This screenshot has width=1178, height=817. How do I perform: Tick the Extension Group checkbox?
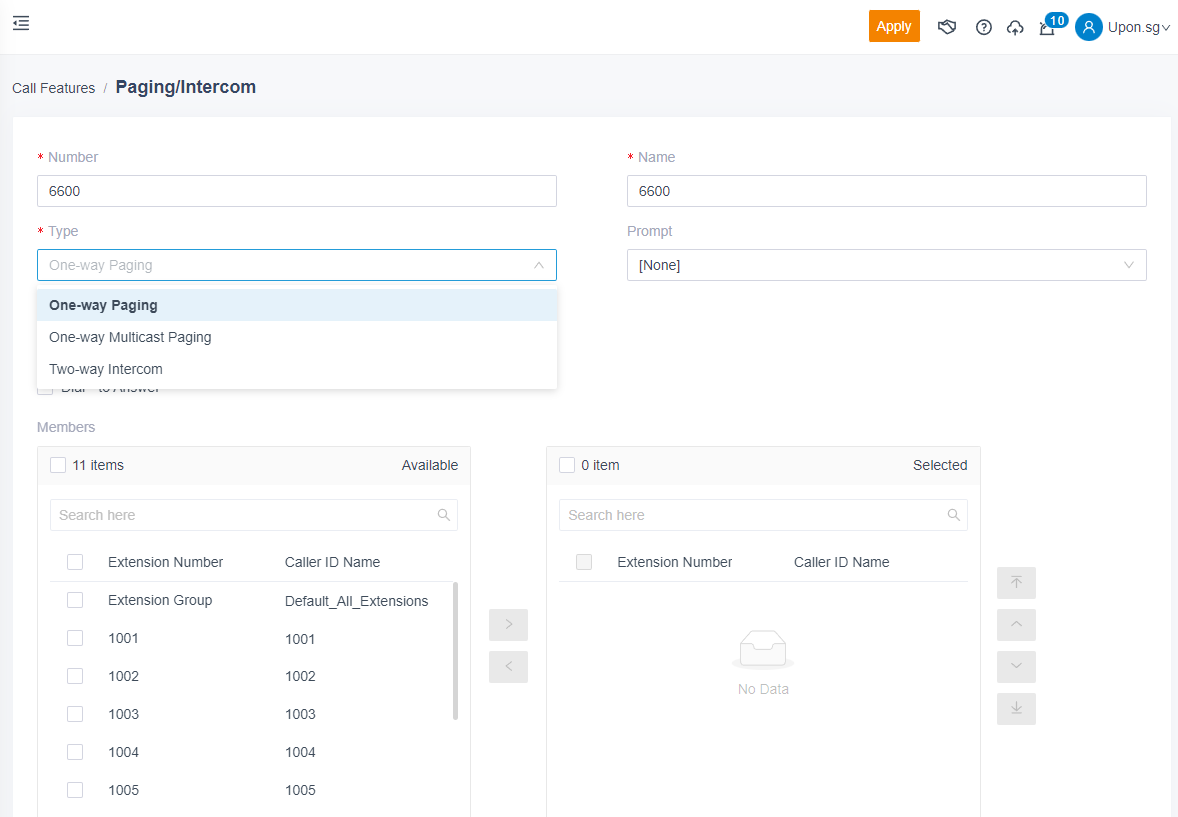coord(75,600)
